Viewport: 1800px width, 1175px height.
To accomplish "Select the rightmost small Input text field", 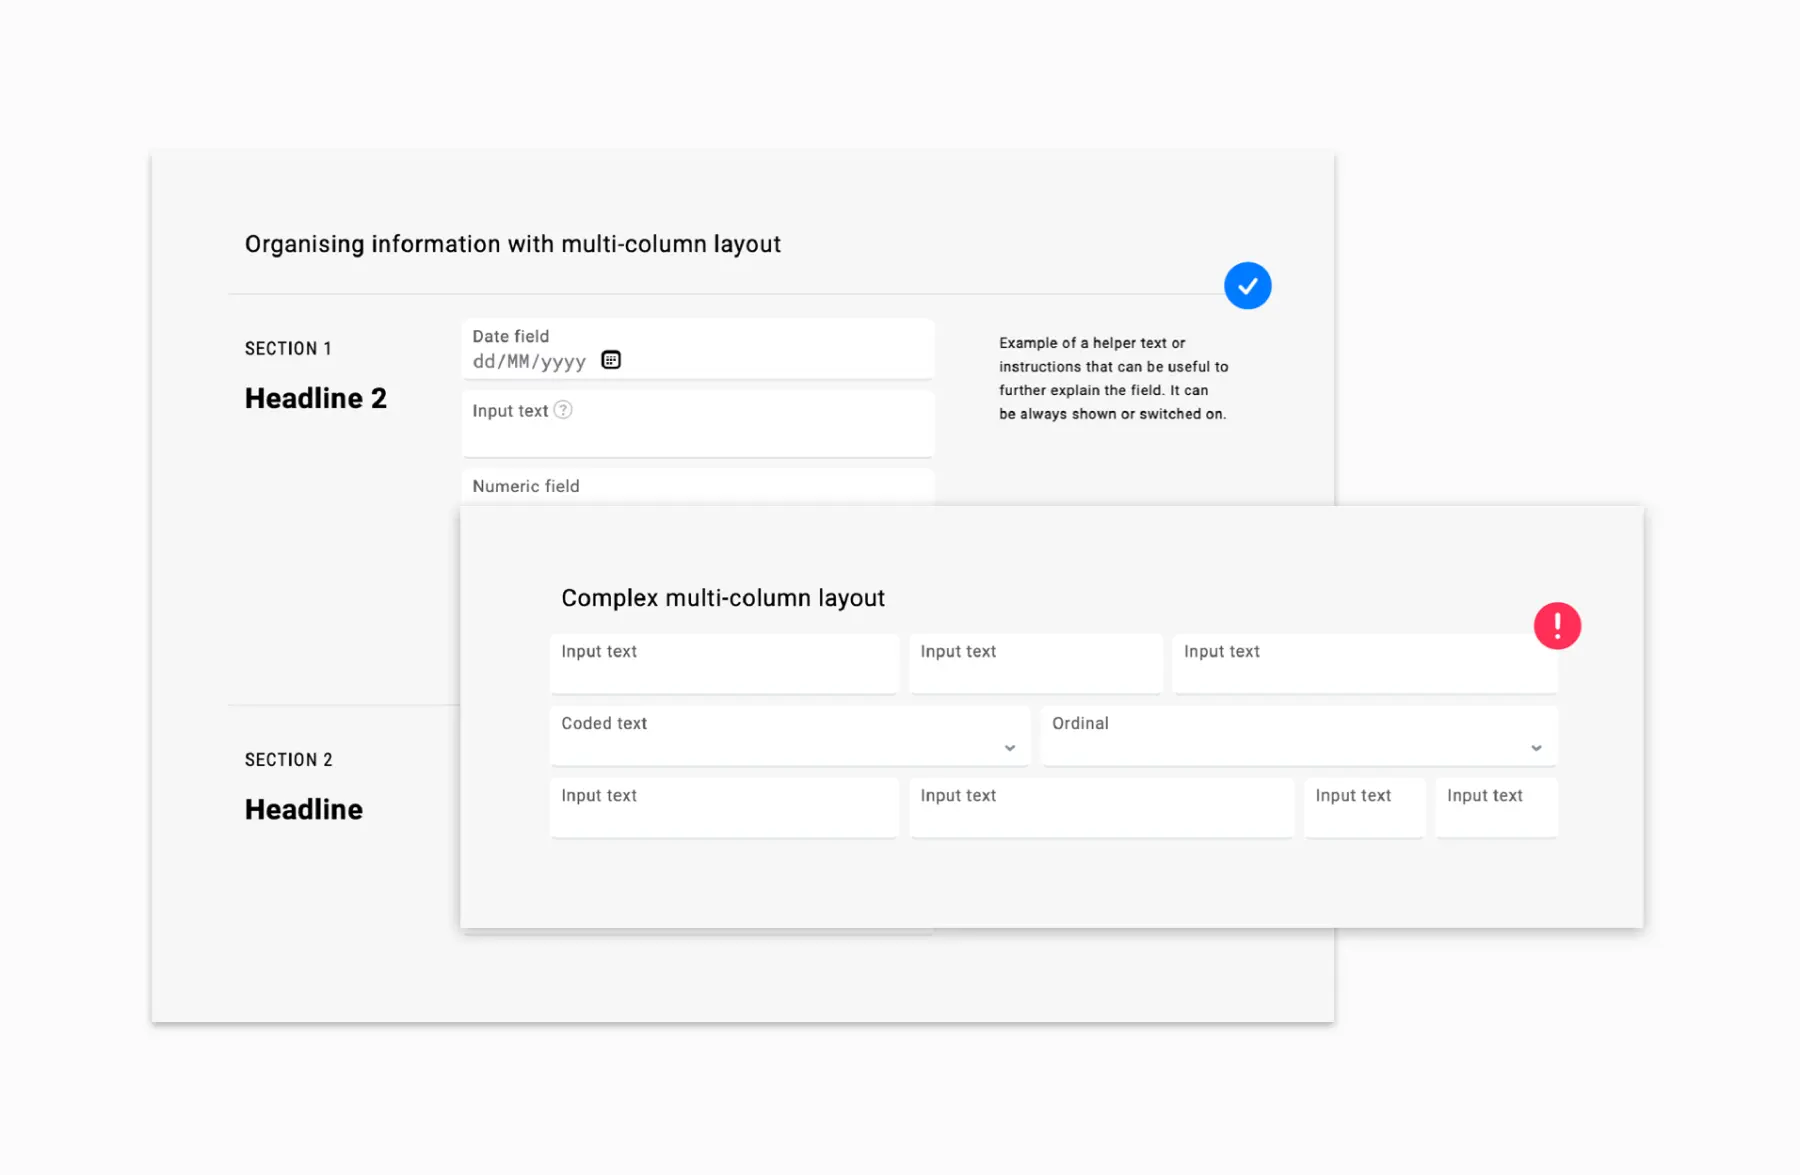I will tap(1496, 807).
